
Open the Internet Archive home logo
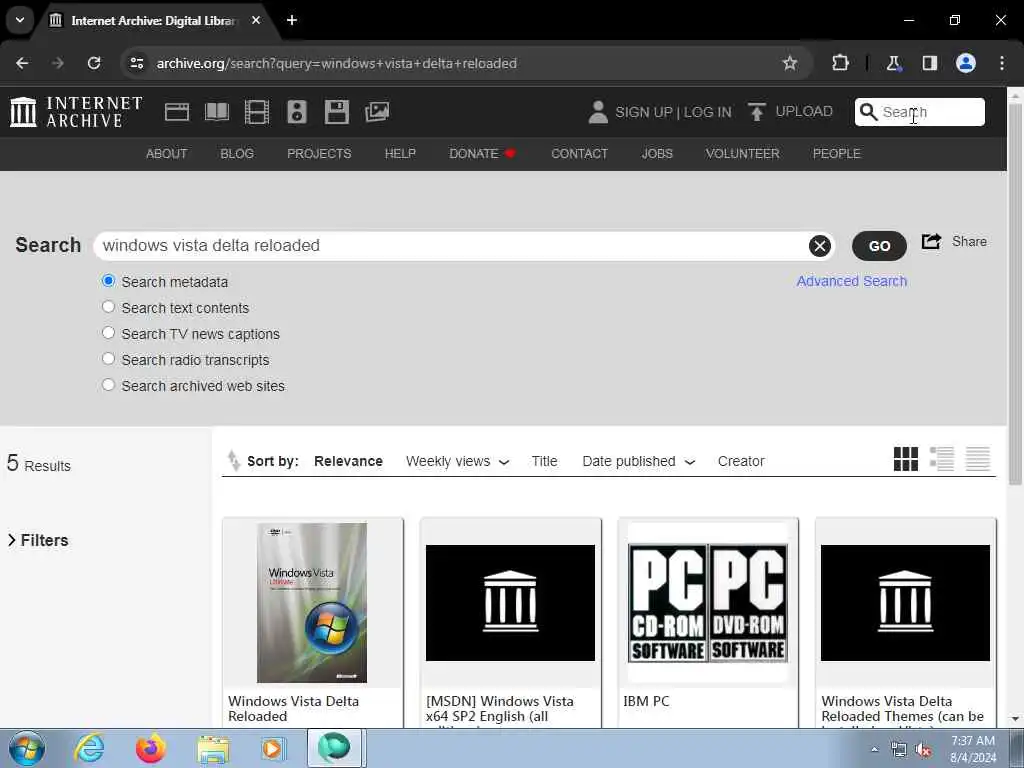click(76, 112)
